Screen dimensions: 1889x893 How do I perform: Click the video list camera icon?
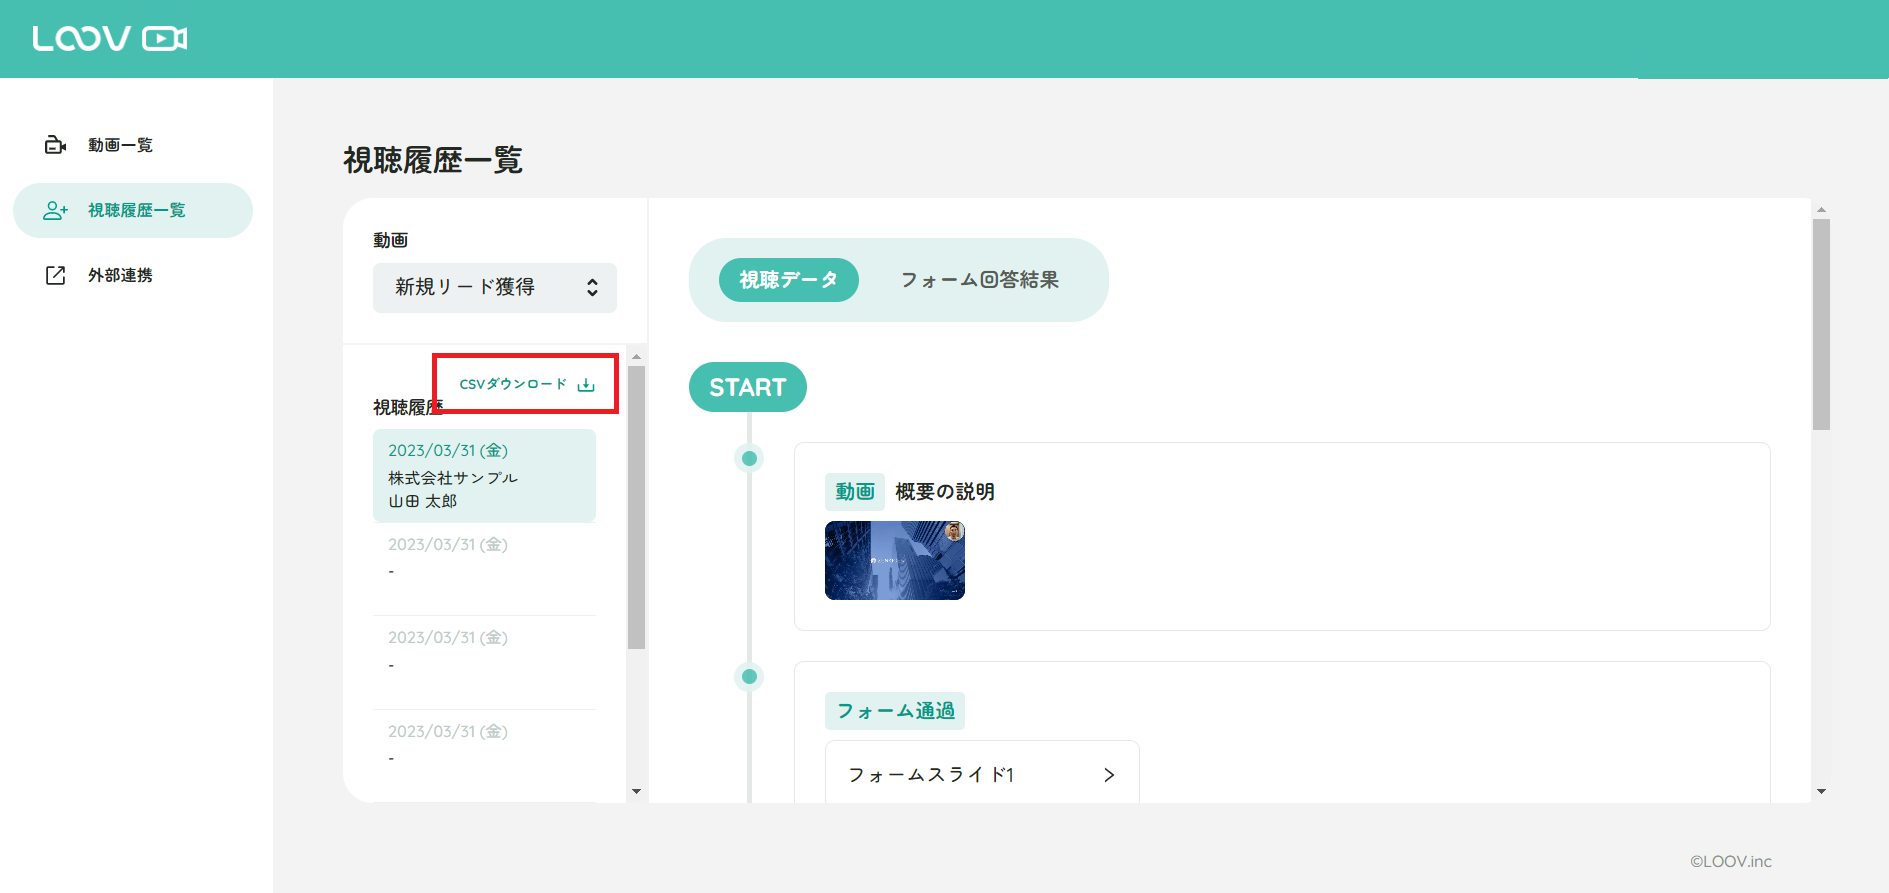click(x=55, y=145)
